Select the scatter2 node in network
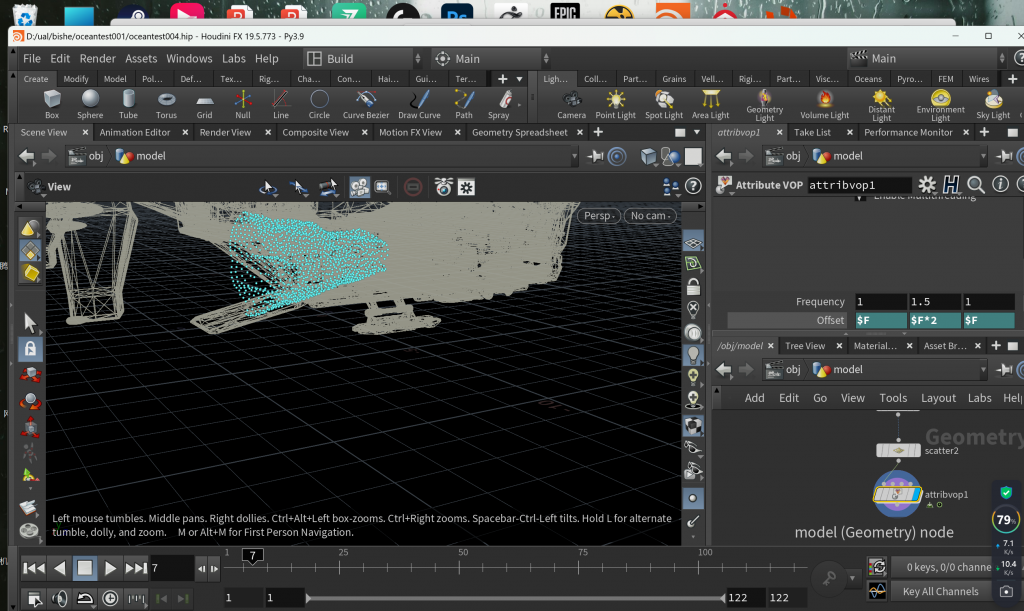This screenshot has width=1024, height=611. 898,450
